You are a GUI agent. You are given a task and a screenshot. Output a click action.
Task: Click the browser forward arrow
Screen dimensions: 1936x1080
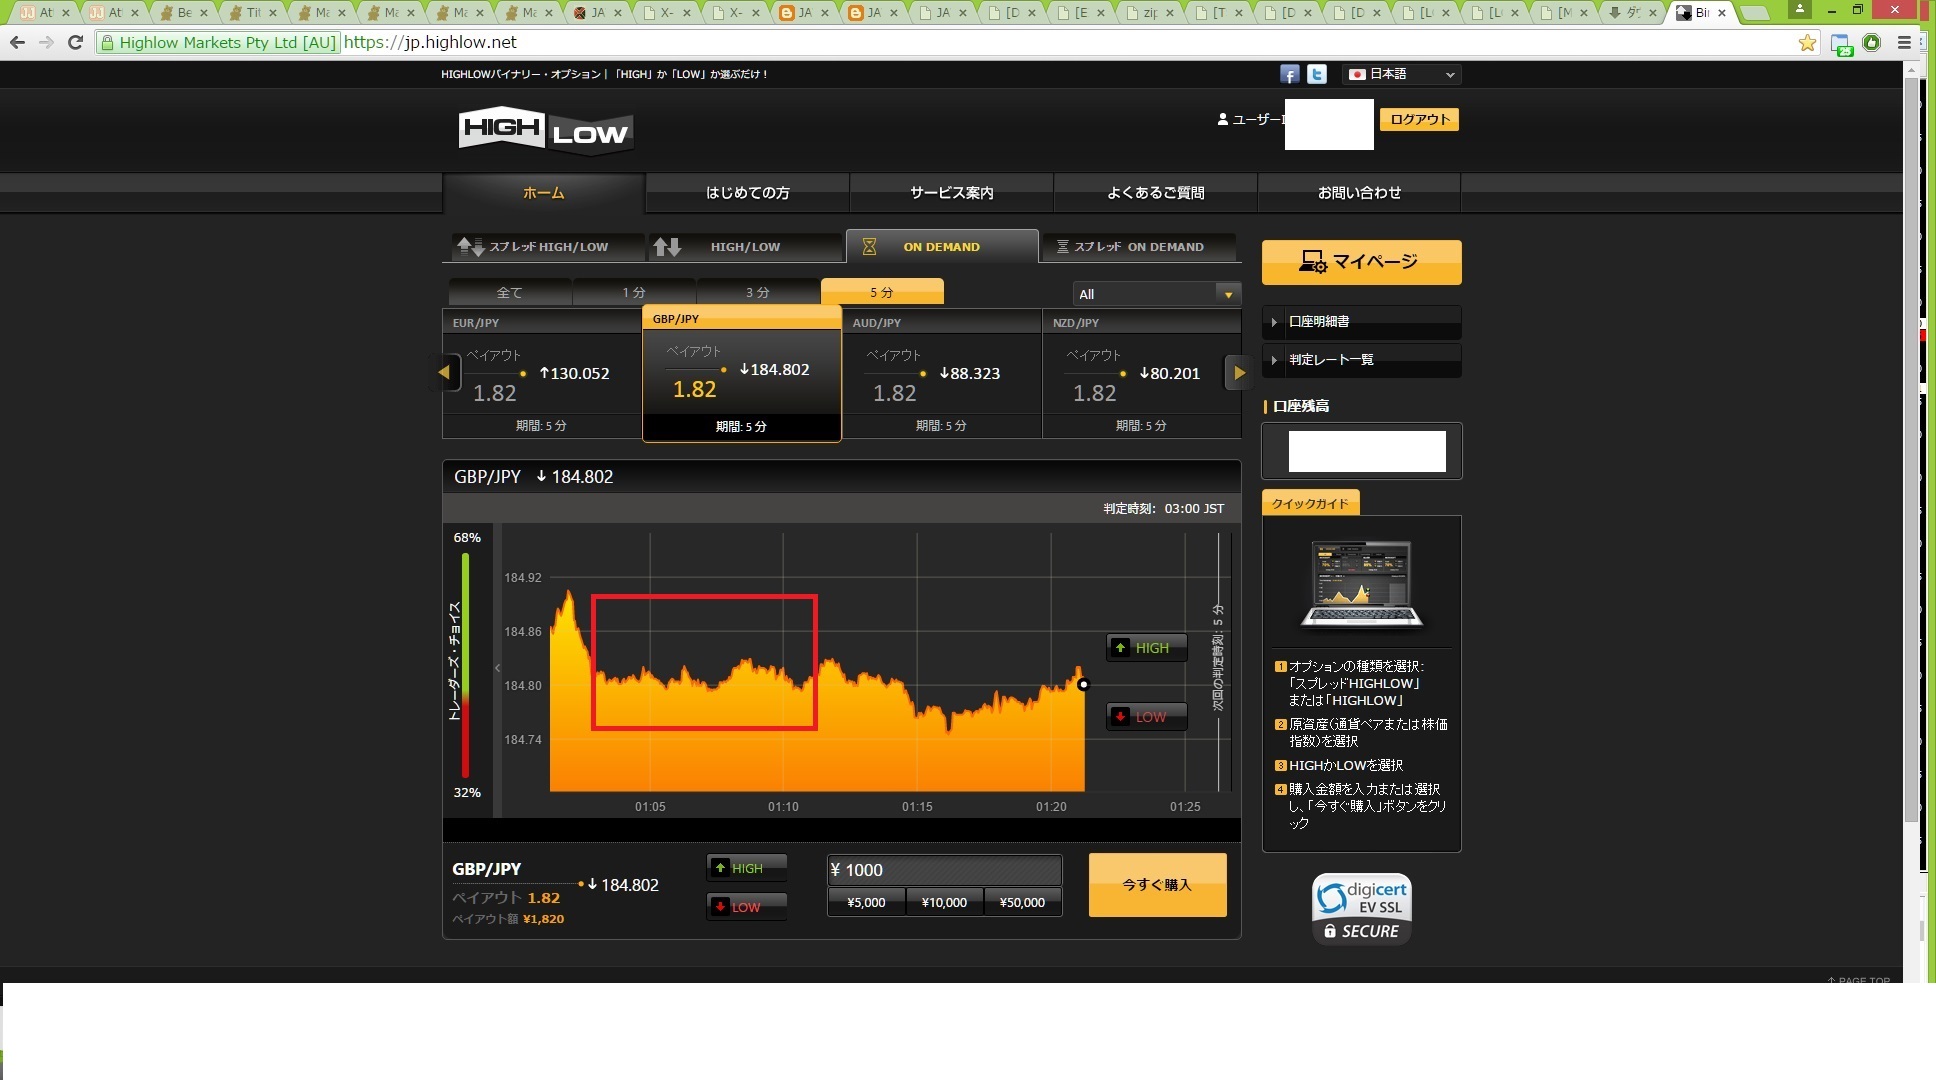click(x=46, y=42)
